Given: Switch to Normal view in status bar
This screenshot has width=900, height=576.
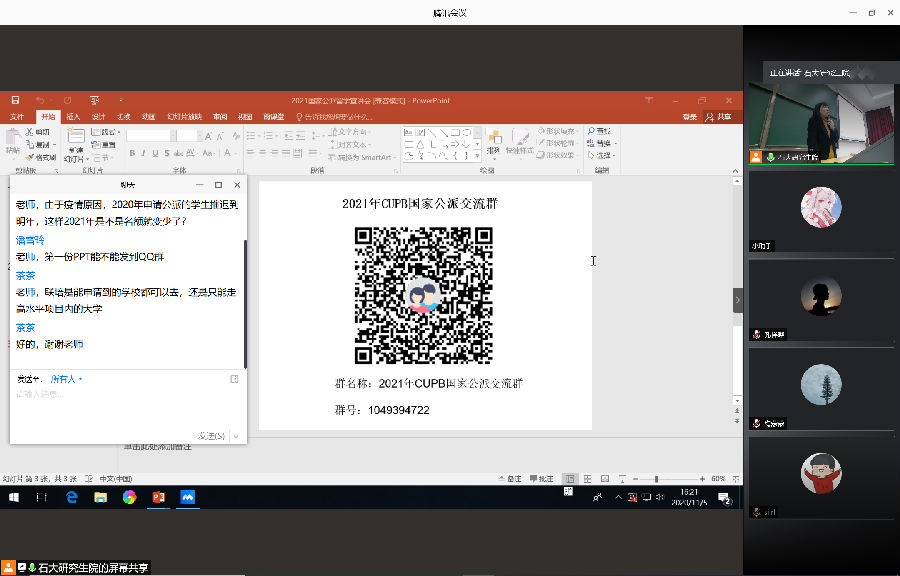Looking at the screenshot, I should pos(569,478).
